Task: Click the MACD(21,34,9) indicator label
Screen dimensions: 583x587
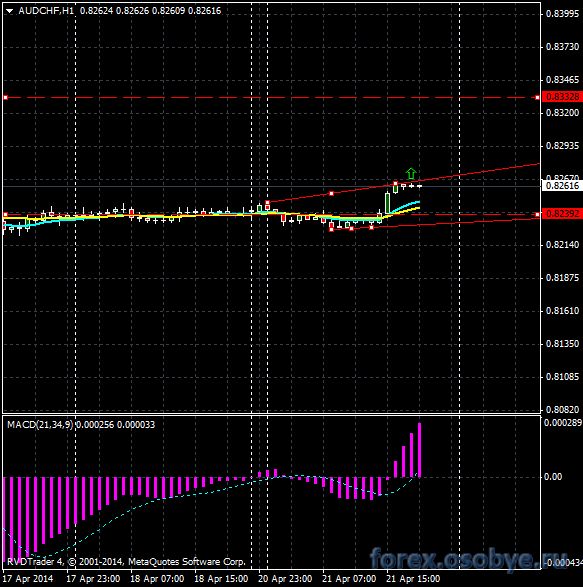Action: pyautogui.click(x=40, y=425)
